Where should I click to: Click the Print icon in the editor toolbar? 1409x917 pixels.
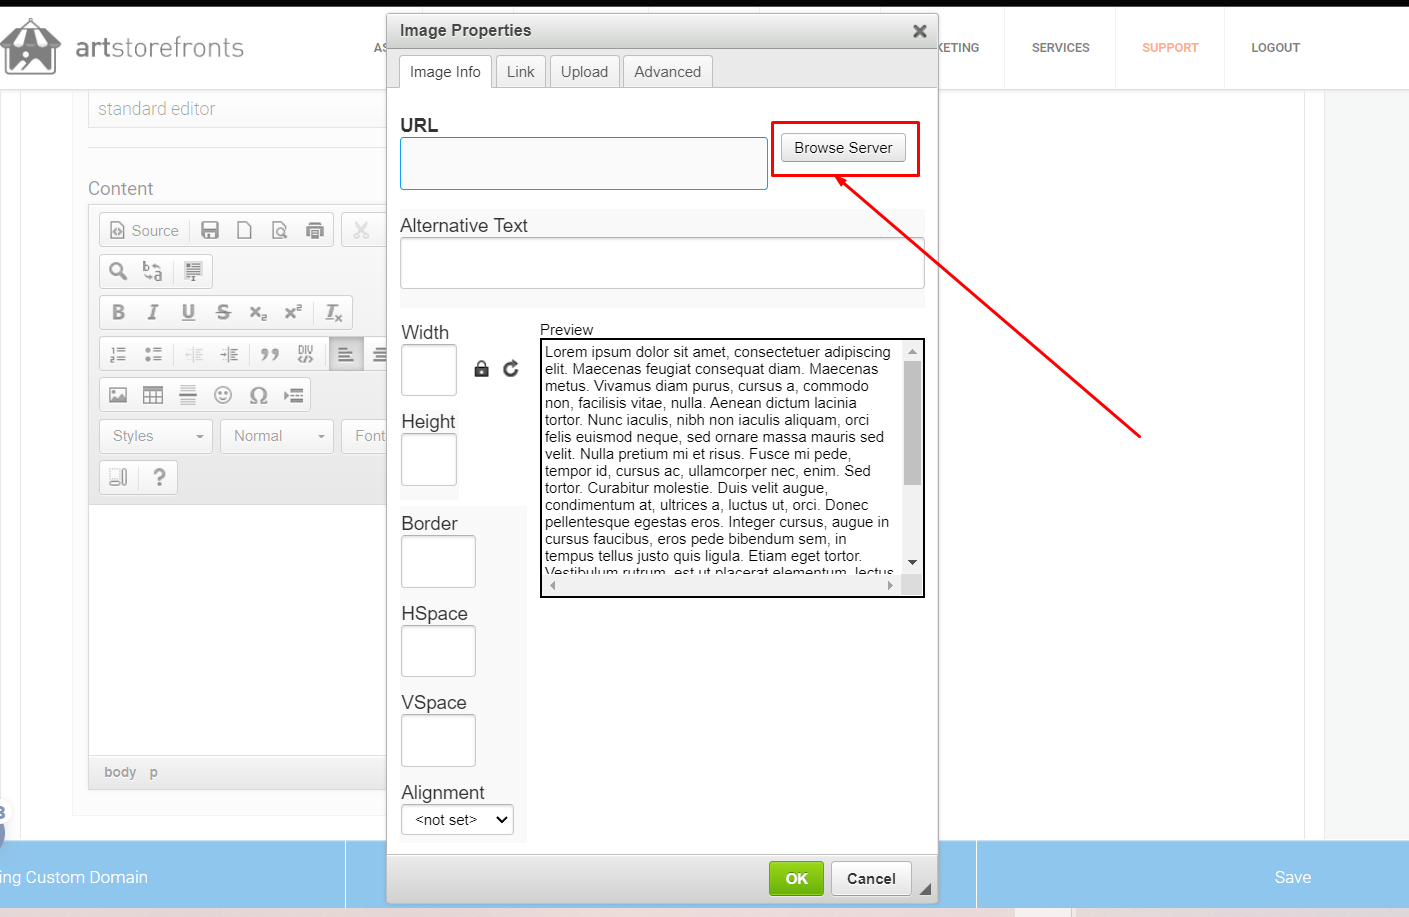click(x=315, y=230)
